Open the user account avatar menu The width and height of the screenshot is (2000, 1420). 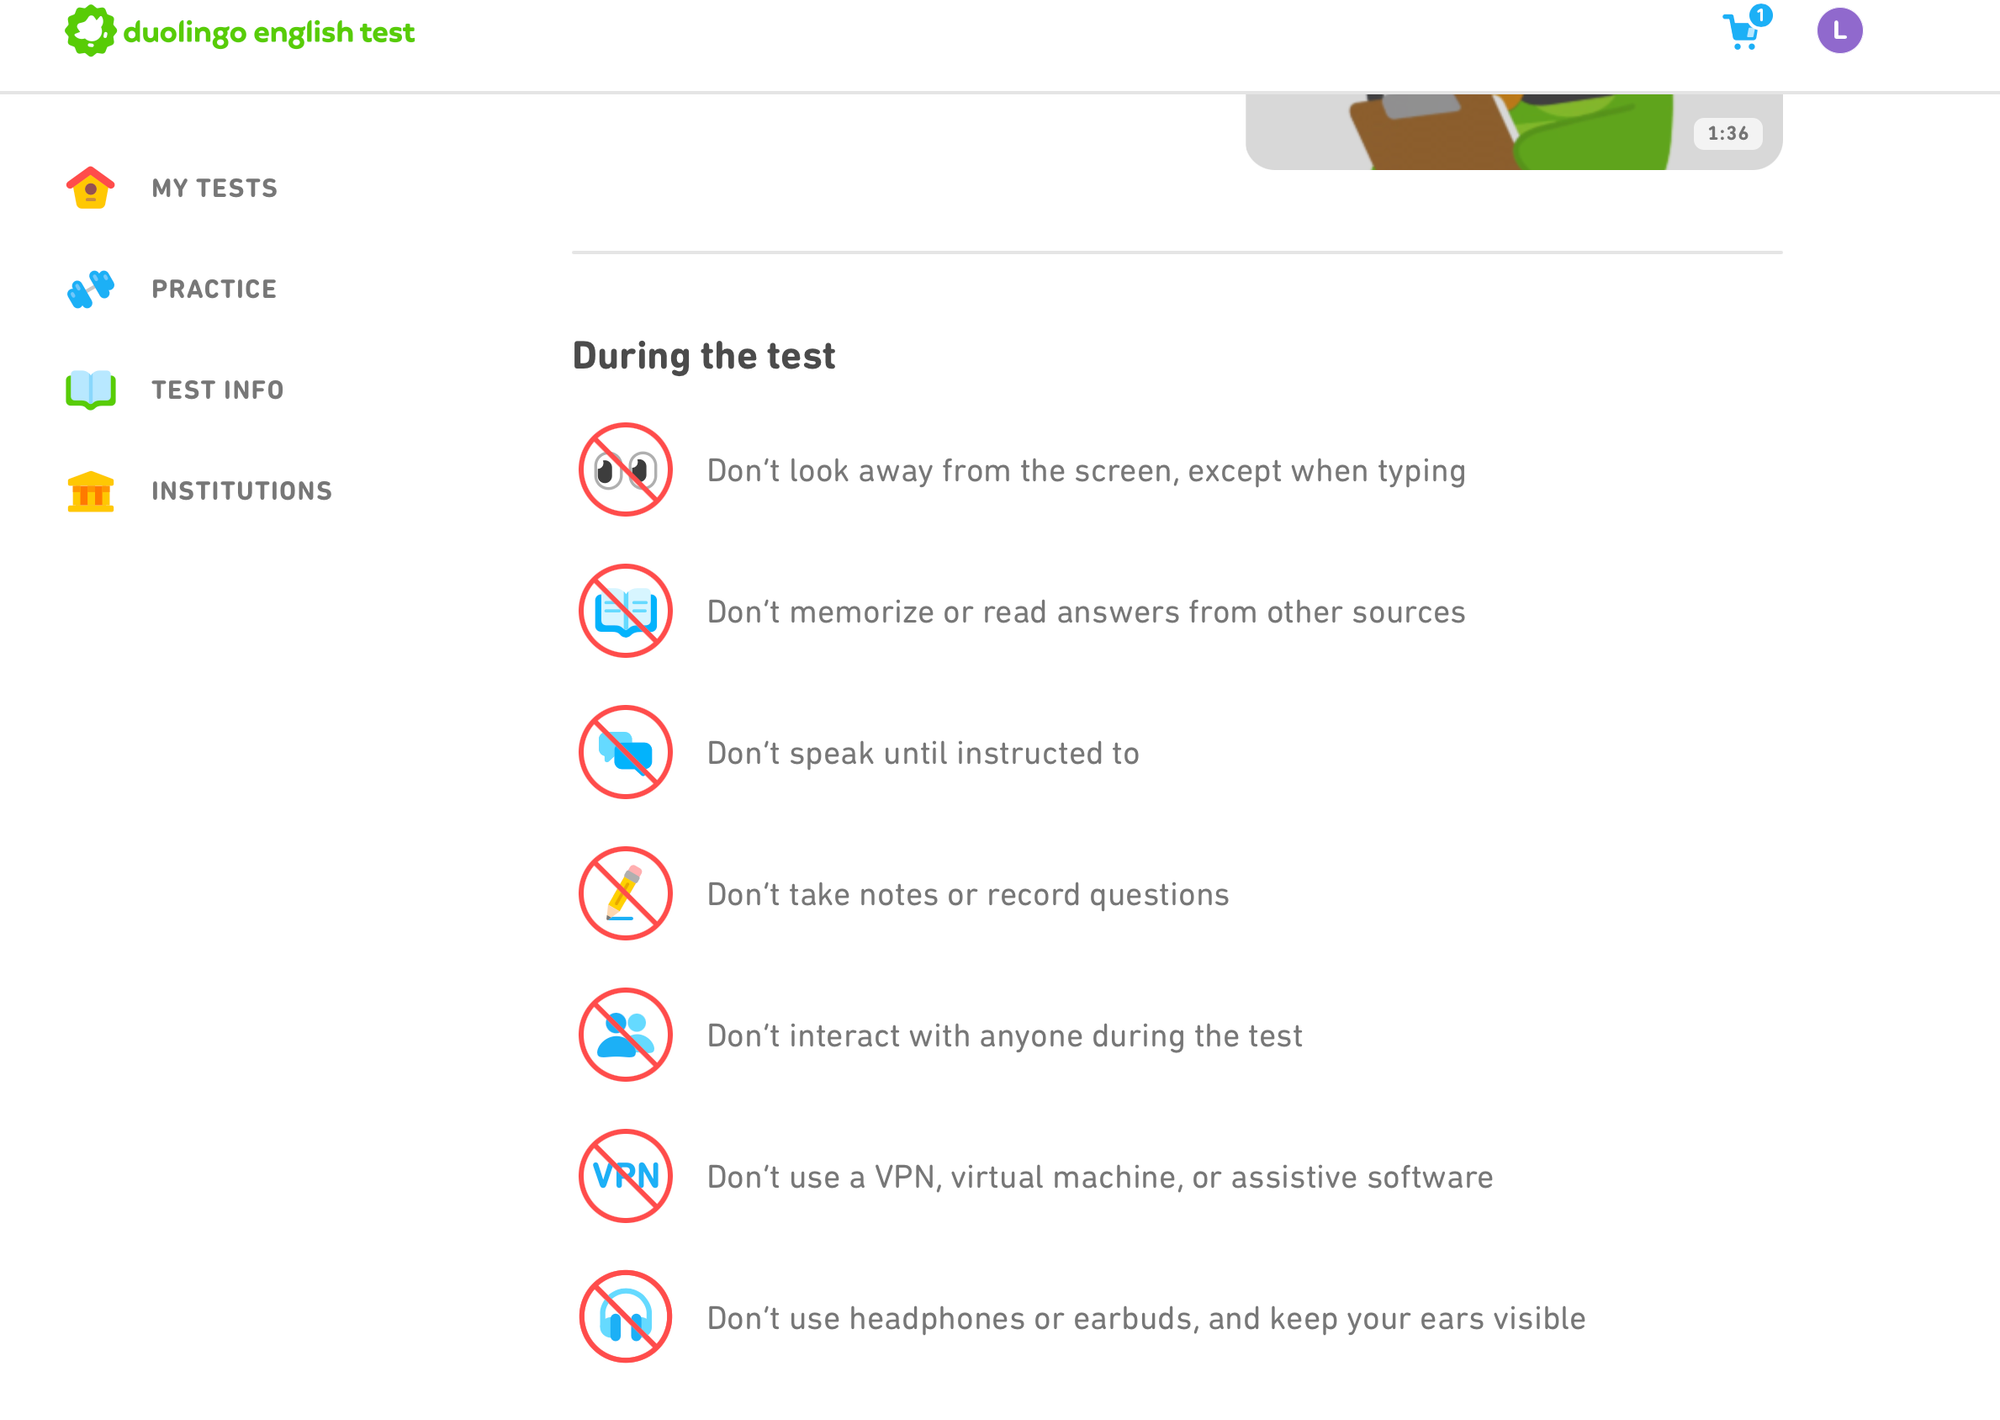(x=1840, y=30)
